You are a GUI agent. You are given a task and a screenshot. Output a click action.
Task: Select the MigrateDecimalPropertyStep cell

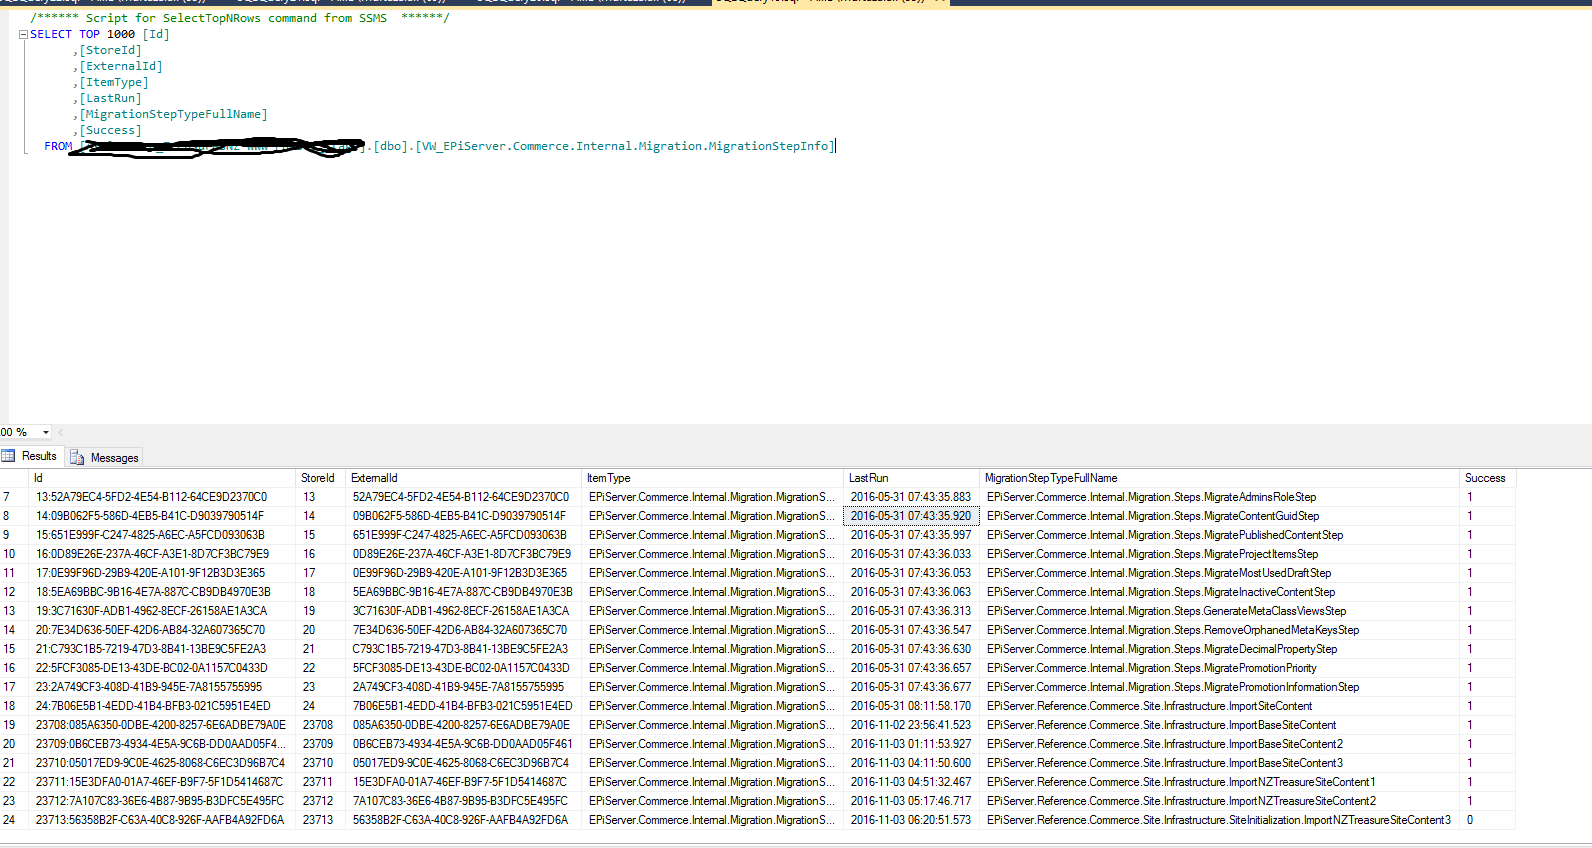(x=1220, y=649)
